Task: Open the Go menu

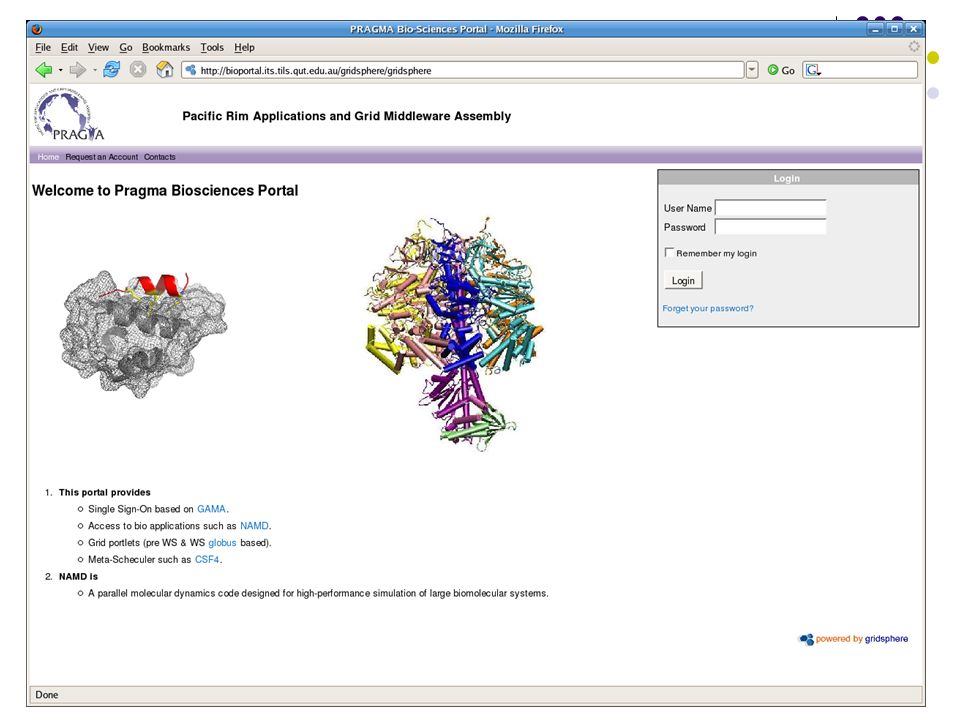Action: pyautogui.click(x=126, y=47)
